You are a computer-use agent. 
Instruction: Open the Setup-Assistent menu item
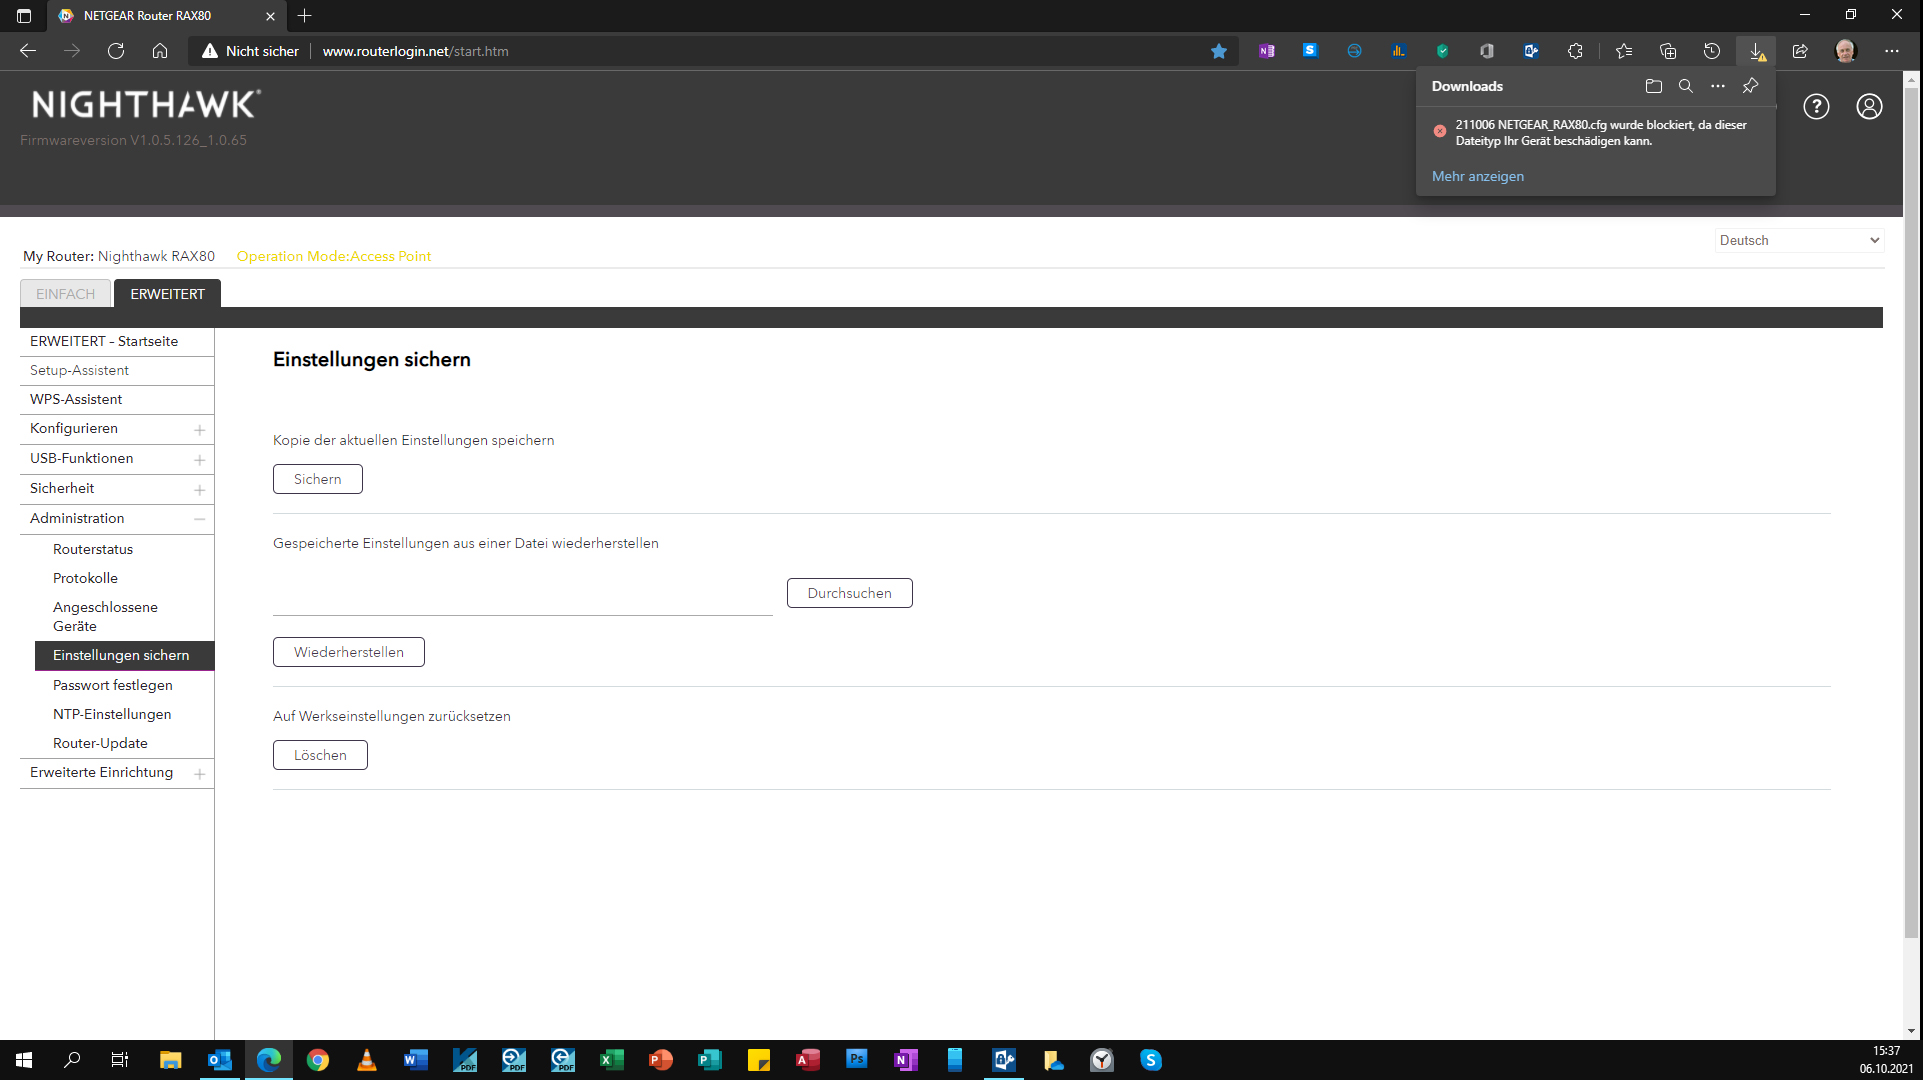(x=79, y=370)
